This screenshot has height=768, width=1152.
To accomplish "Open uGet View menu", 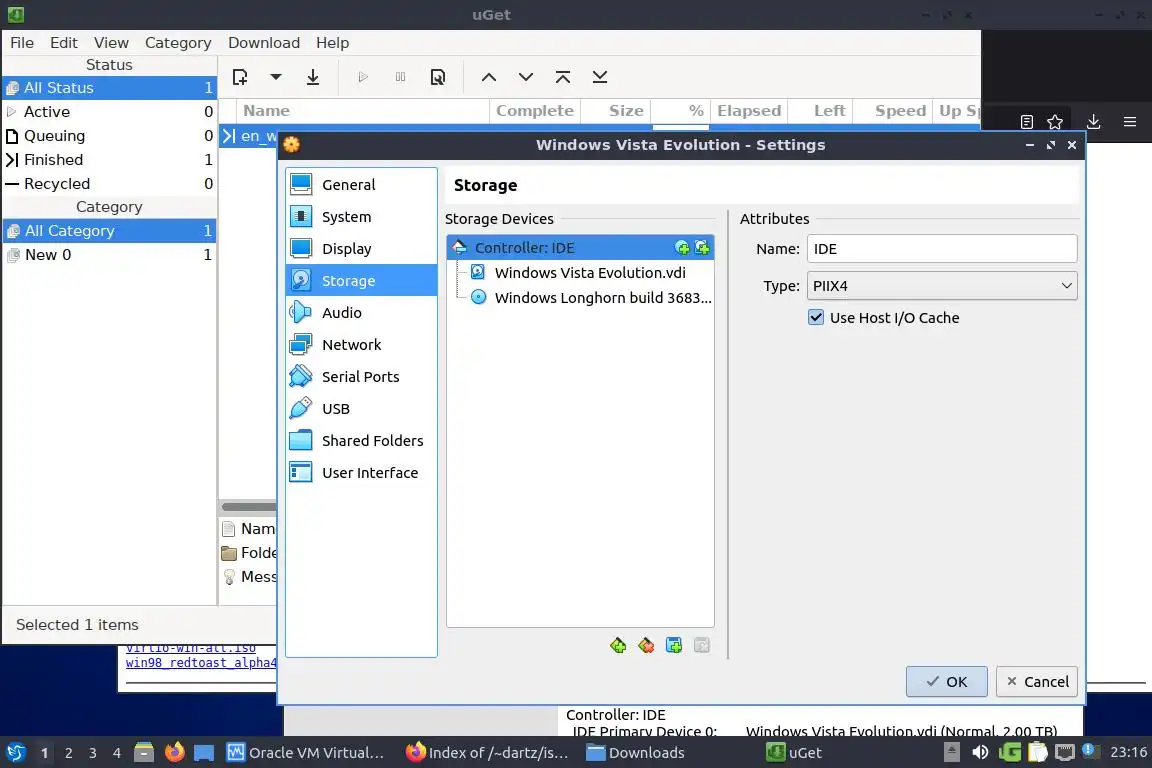I will (111, 43).
